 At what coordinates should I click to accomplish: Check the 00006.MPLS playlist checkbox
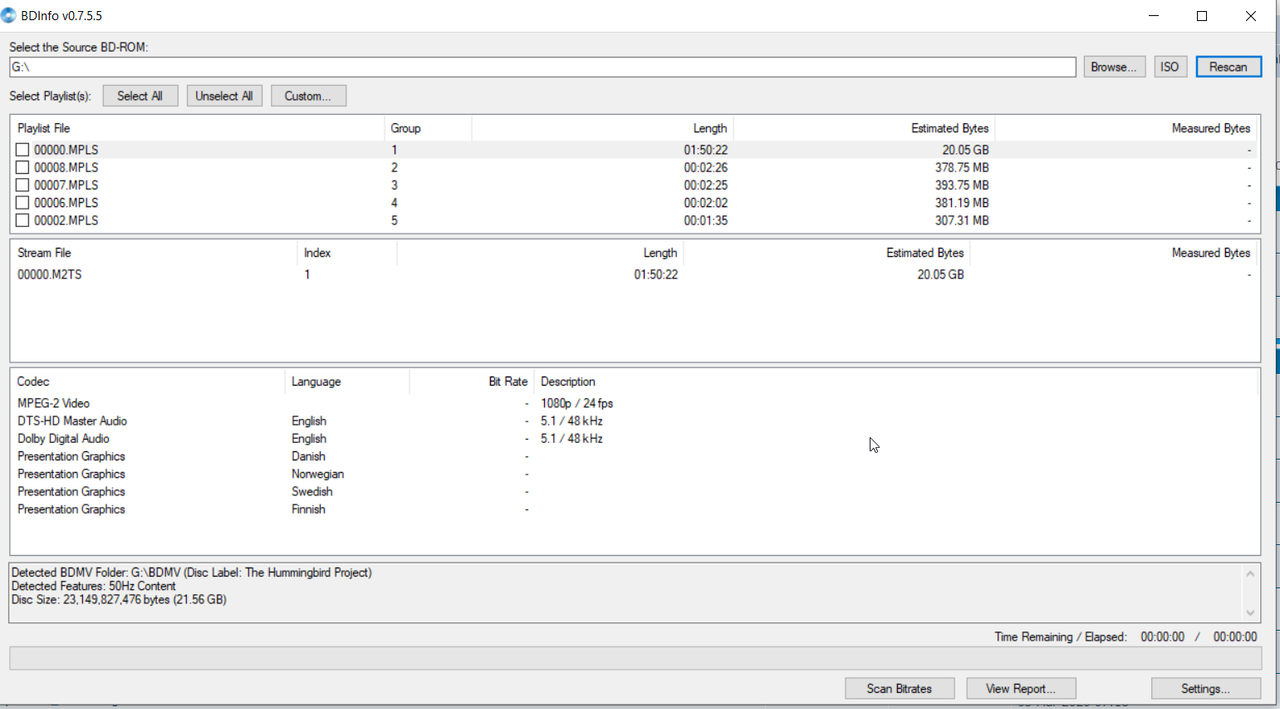(x=22, y=203)
